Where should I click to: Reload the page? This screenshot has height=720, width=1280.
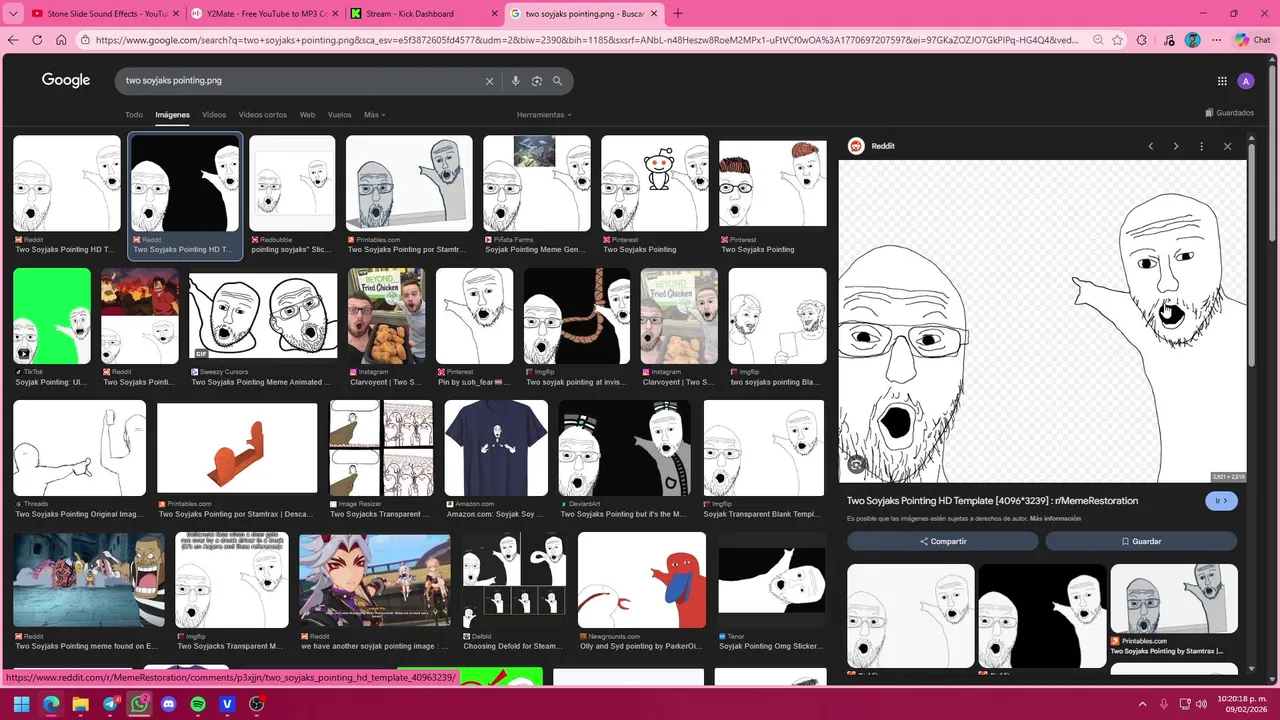[37, 40]
